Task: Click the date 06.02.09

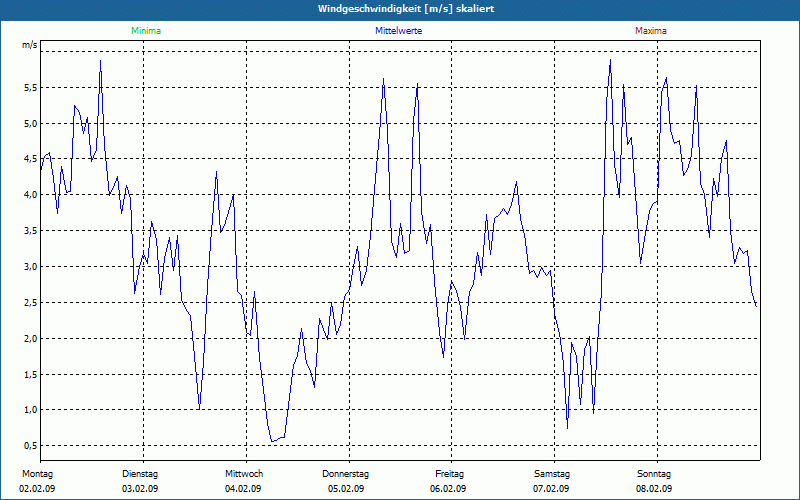Action: (448, 489)
